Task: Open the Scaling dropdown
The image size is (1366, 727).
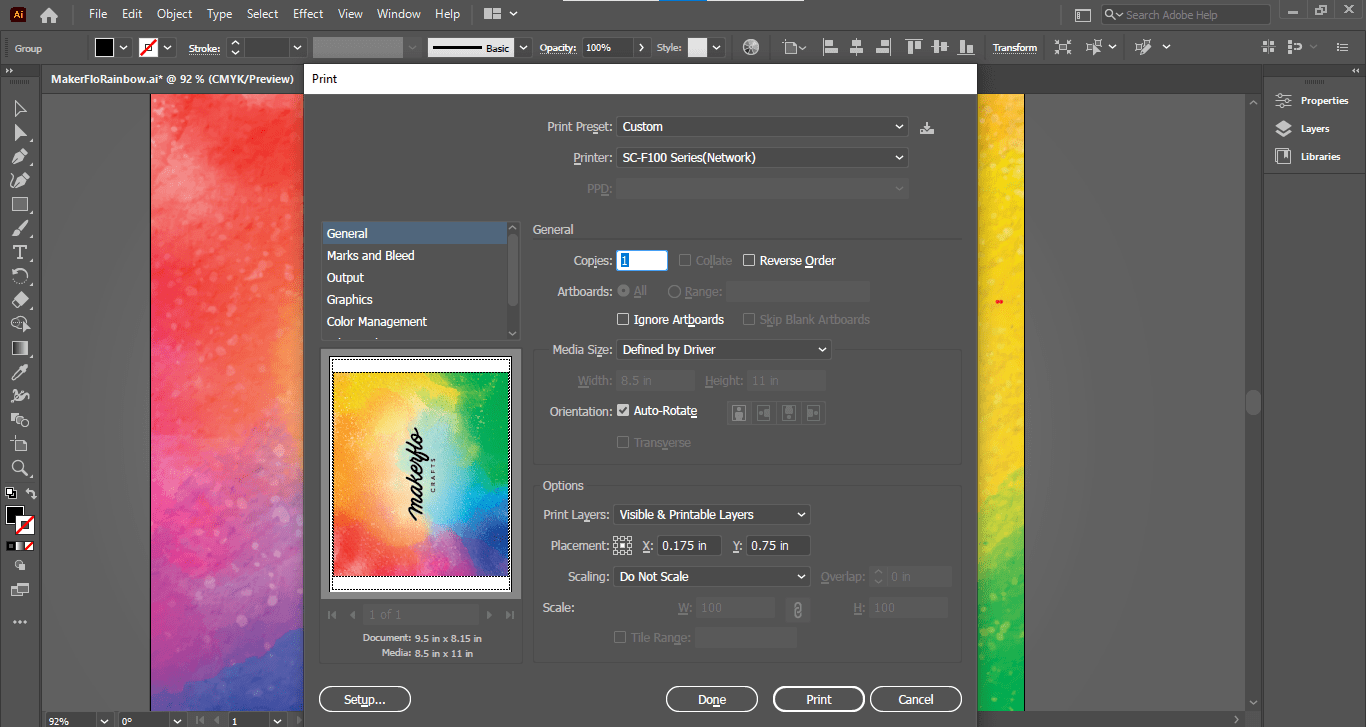Action: click(712, 577)
